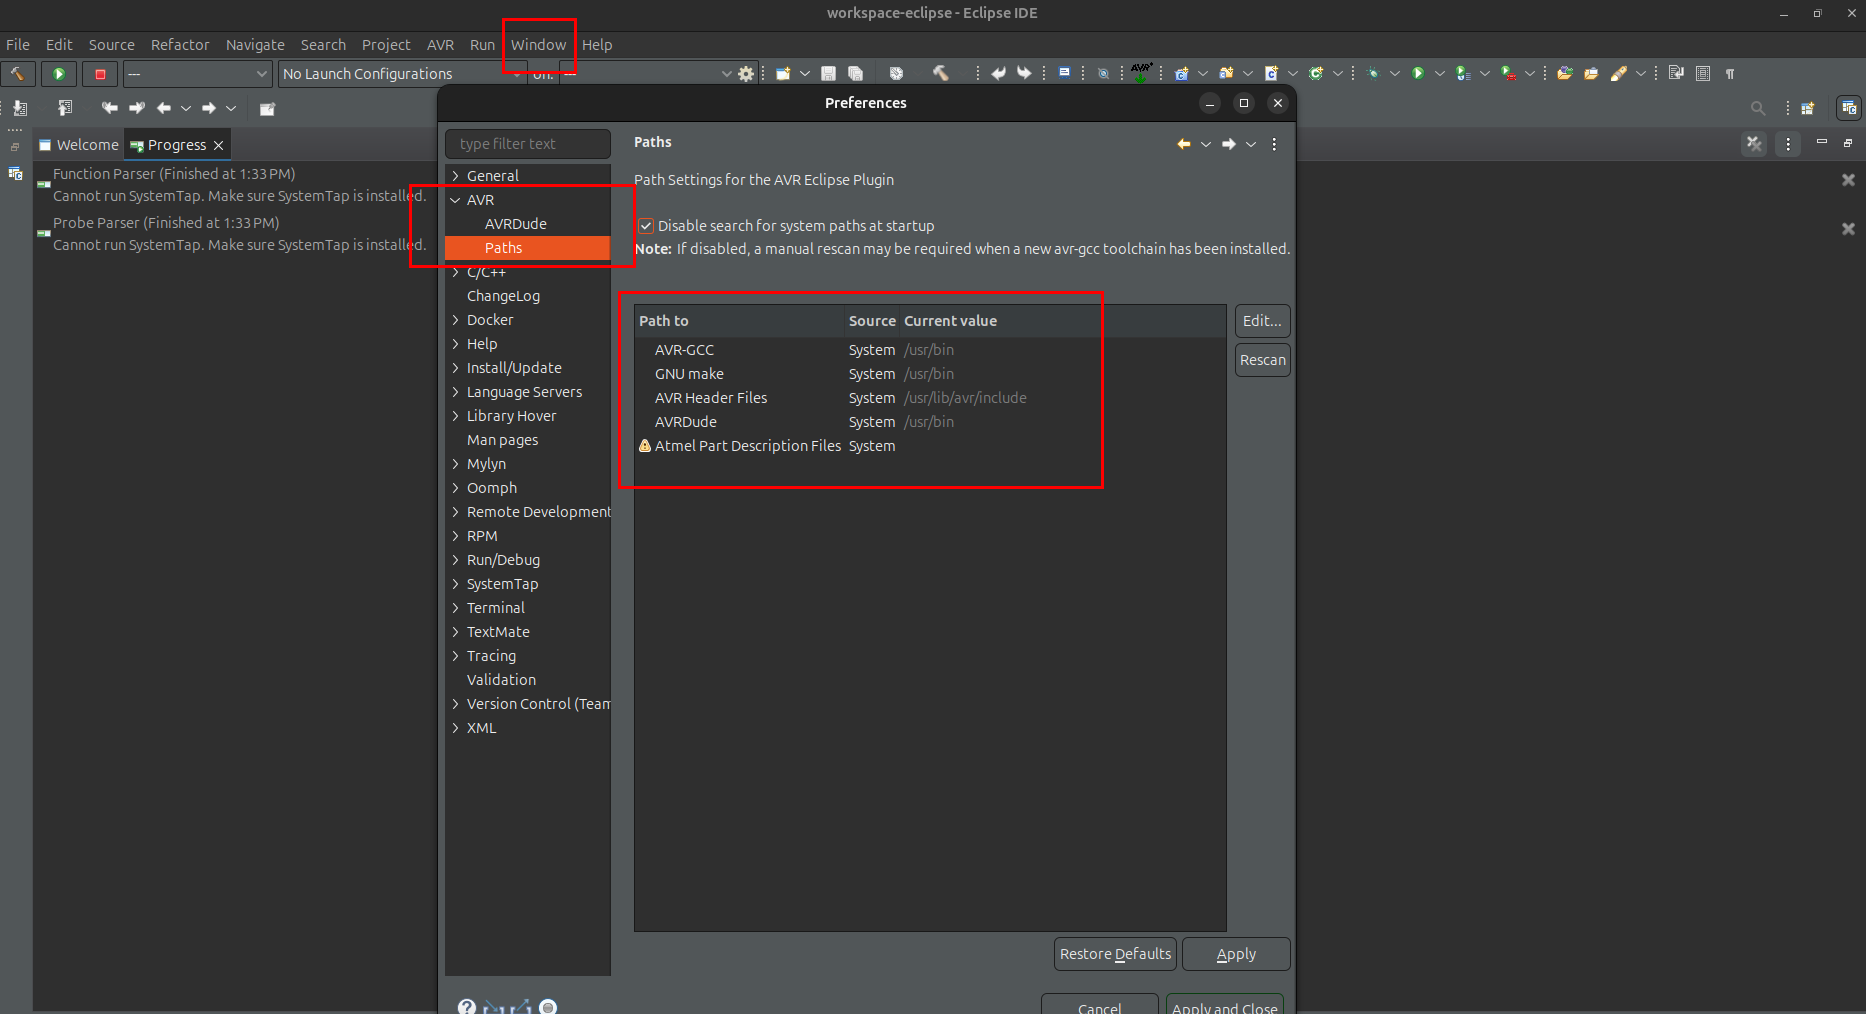Screen dimensions: 1866x1014
Task: Click the Save disk icon in toolbar
Action: [x=828, y=73]
